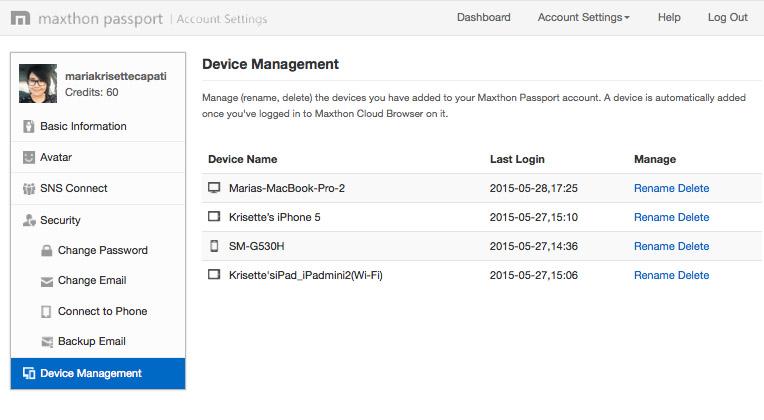The width and height of the screenshot is (764, 420).
Task: Click the SM-G530H device name
Action: [257, 247]
